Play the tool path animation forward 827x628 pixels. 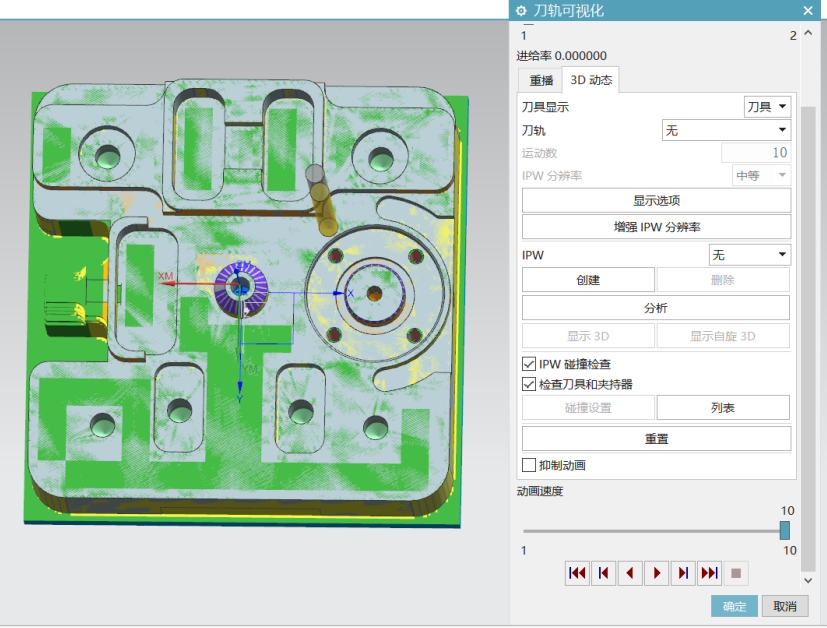pos(657,573)
